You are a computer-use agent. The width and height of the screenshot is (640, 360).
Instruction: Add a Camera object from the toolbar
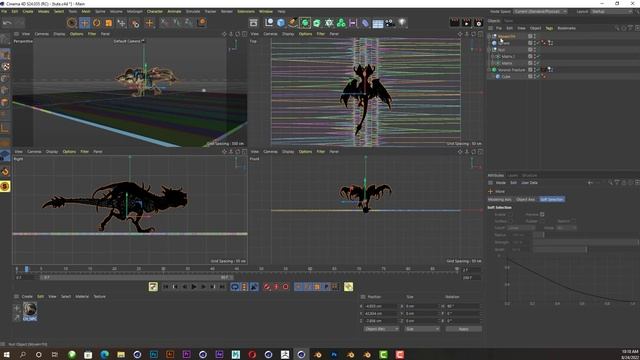[390, 23]
